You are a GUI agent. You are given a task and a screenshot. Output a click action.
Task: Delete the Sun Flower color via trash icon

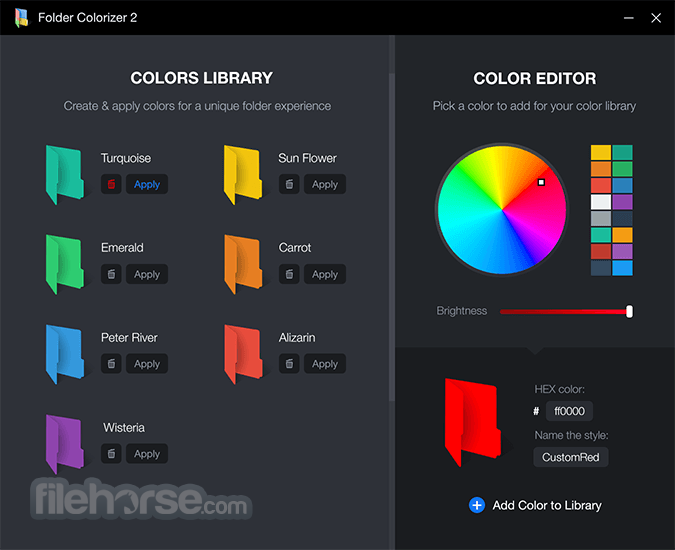(x=289, y=184)
